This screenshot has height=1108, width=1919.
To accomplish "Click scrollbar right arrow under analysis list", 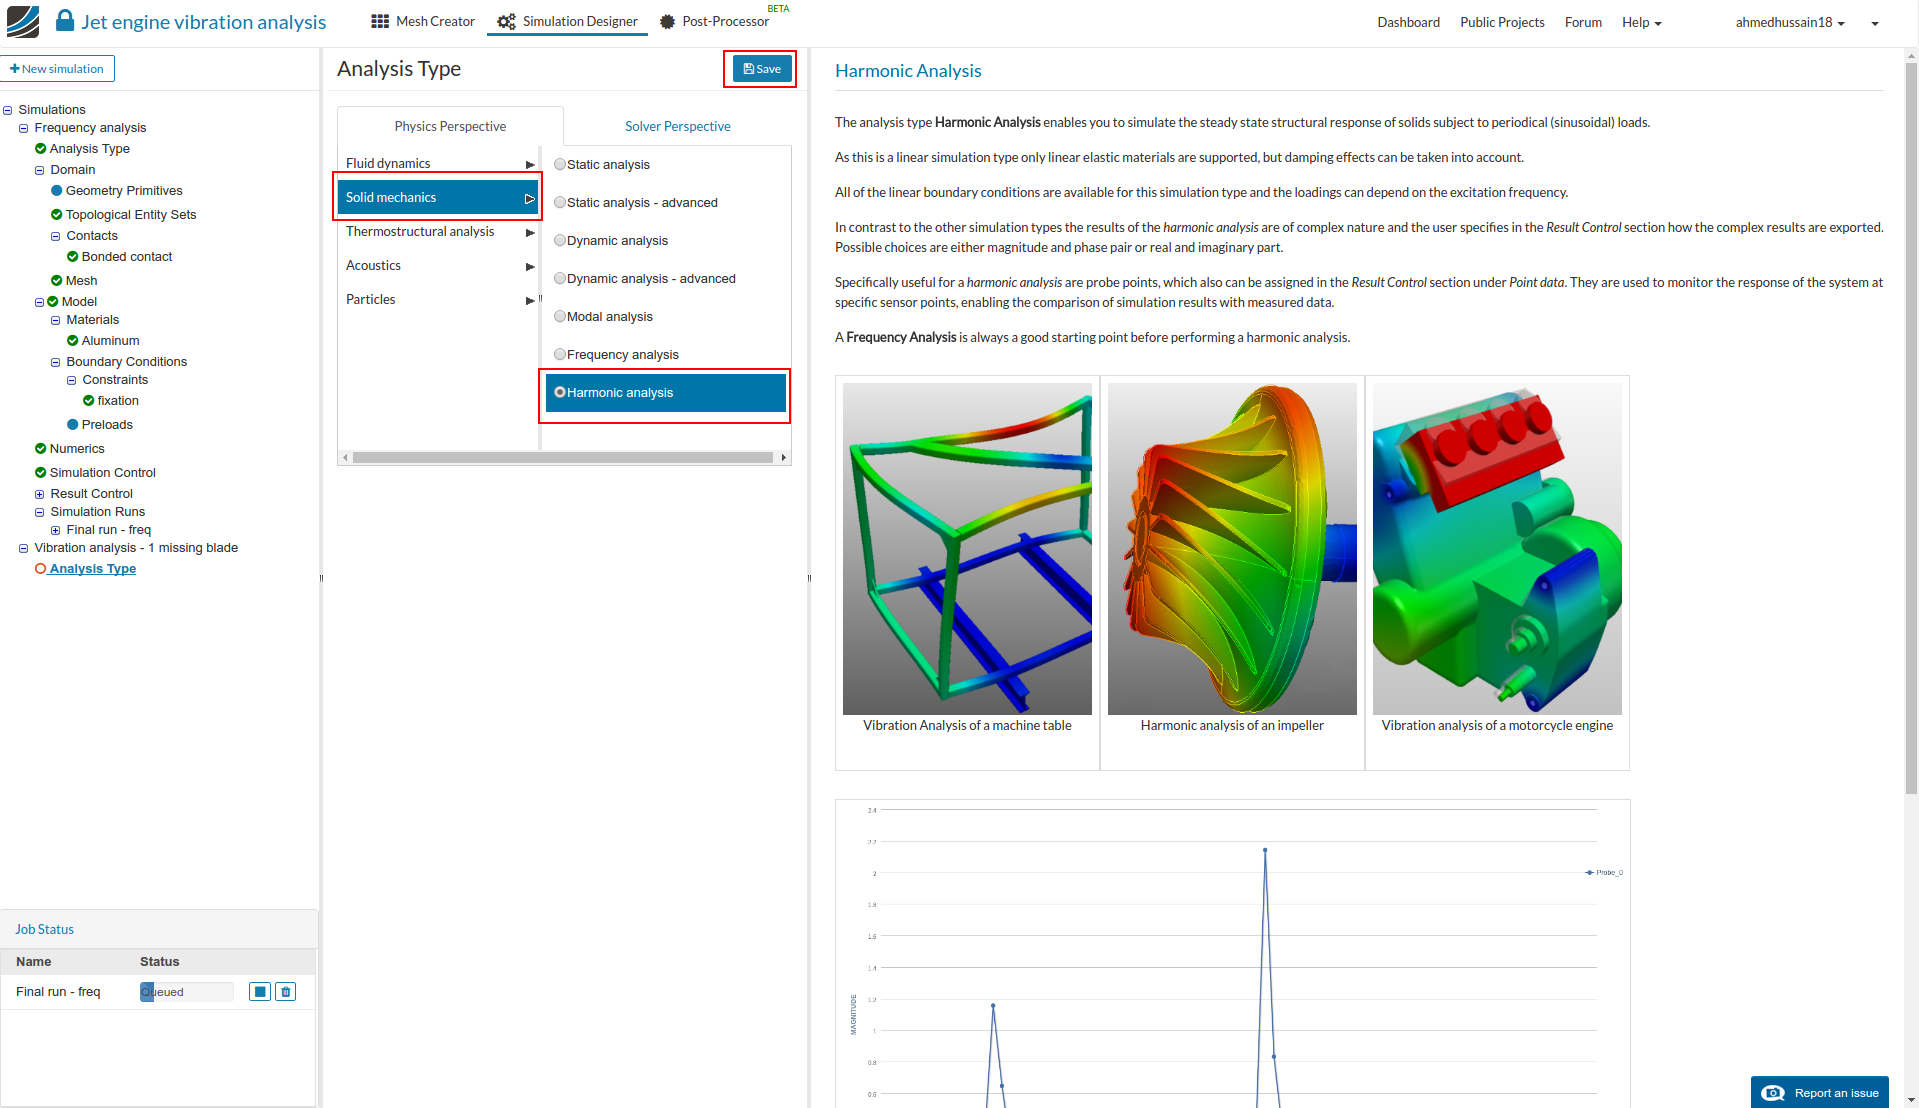I will click(x=784, y=458).
